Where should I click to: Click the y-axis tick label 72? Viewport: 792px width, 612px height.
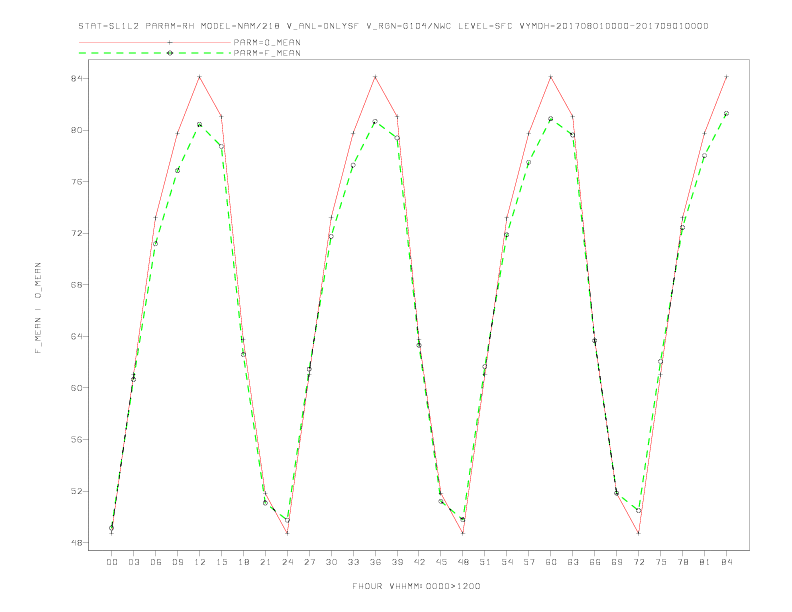pos(77,233)
